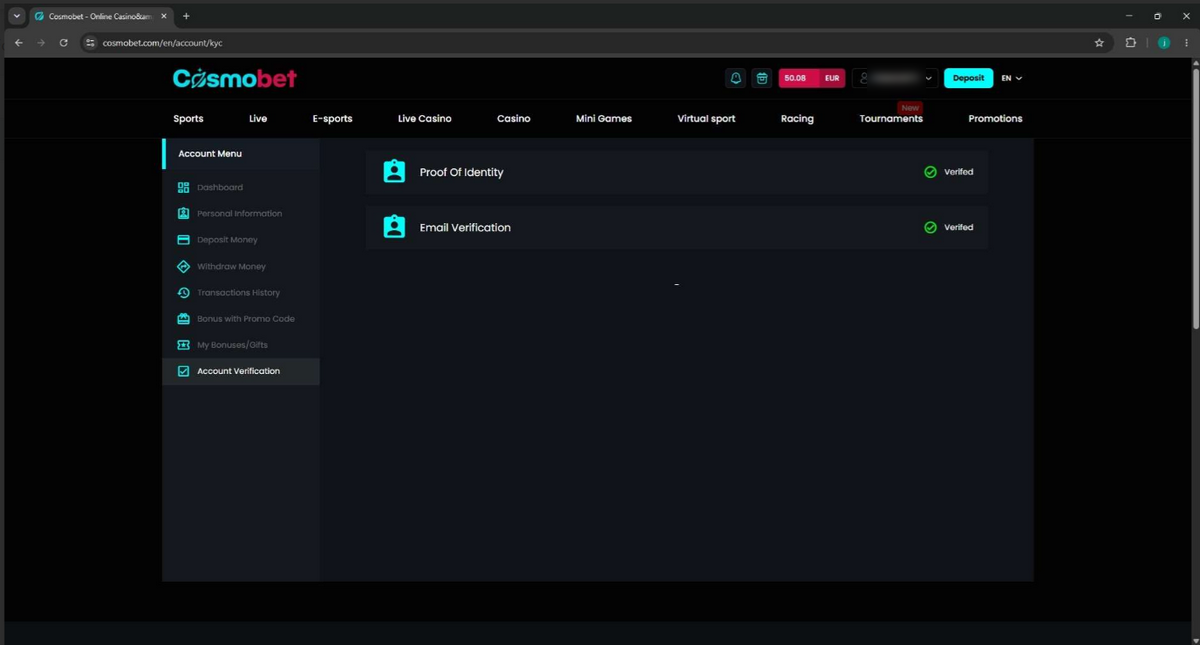Click the Deposit Money card icon
This screenshot has height=645, width=1200.
click(x=183, y=240)
